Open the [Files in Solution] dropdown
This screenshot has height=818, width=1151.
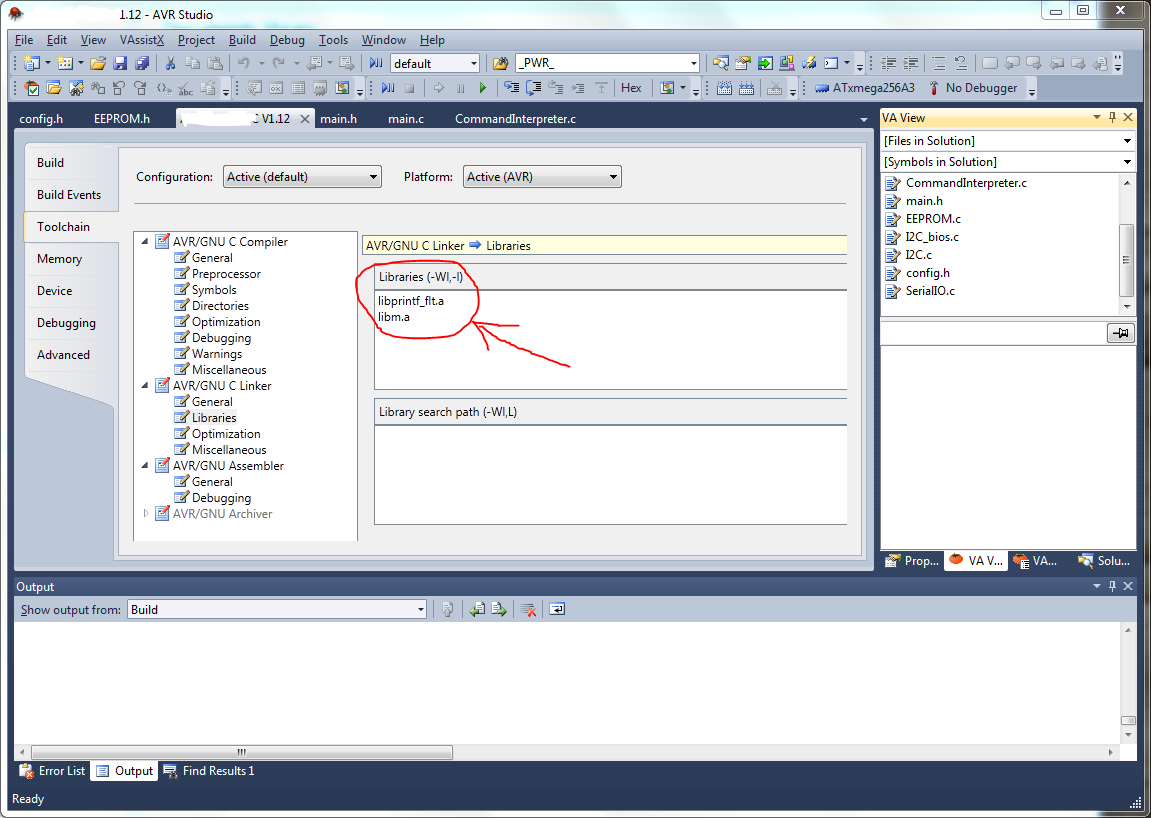(x=1008, y=141)
